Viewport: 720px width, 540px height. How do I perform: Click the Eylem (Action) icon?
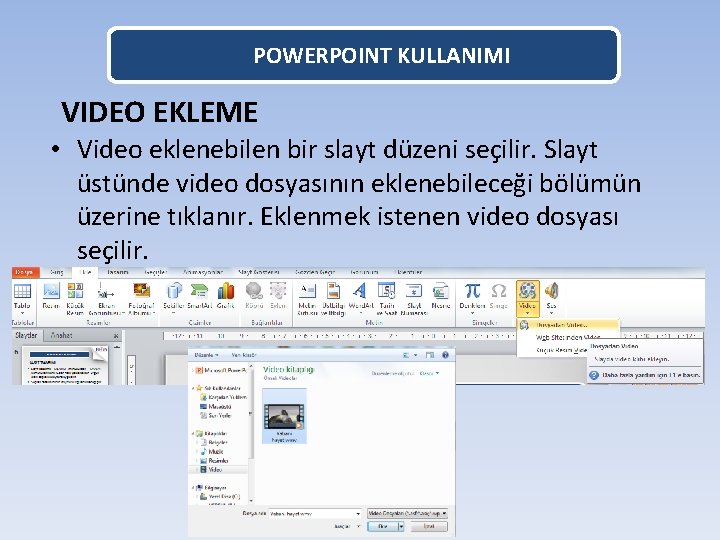tap(278, 291)
